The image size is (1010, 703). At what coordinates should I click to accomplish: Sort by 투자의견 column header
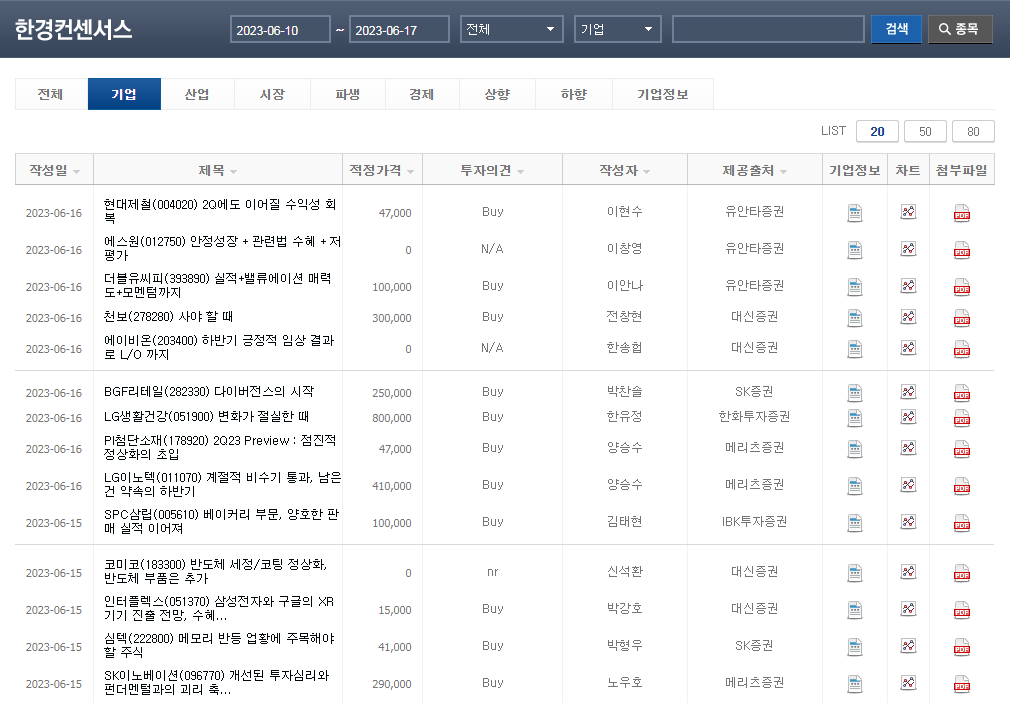pos(492,170)
